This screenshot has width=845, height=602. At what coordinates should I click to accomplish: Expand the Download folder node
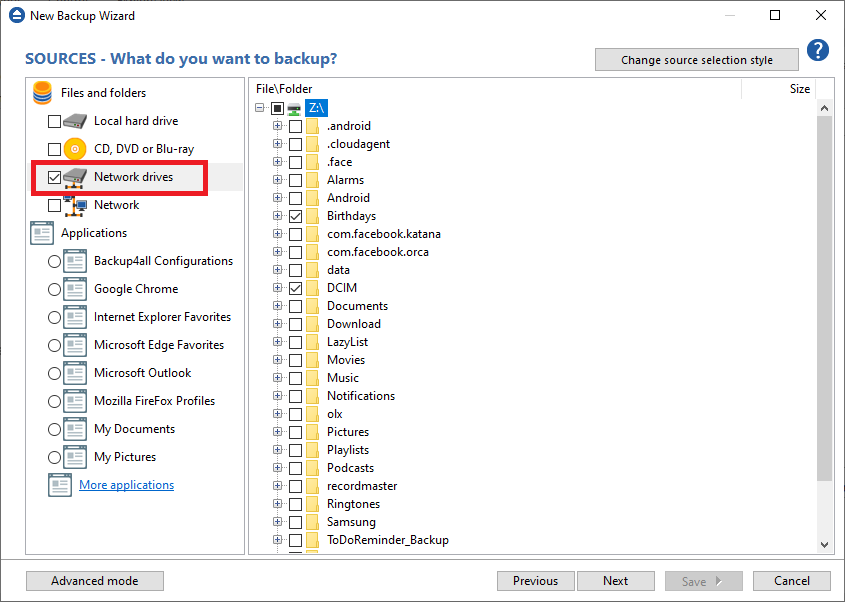click(x=278, y=324)
